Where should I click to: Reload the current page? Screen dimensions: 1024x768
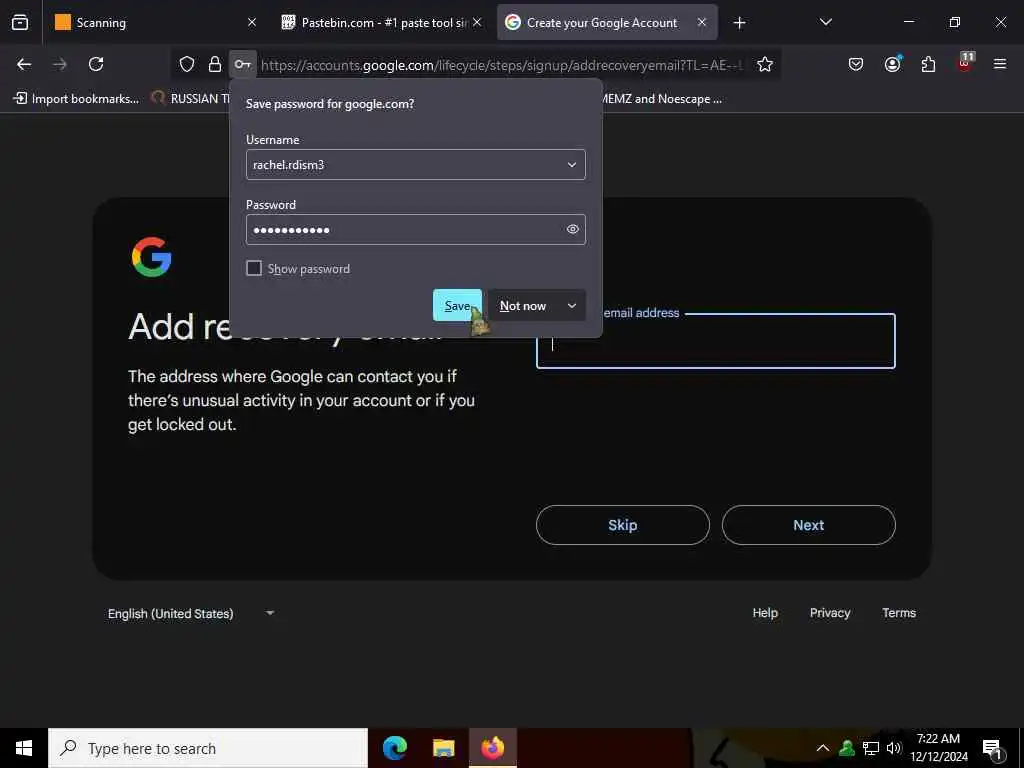click(x=96, y=64)
